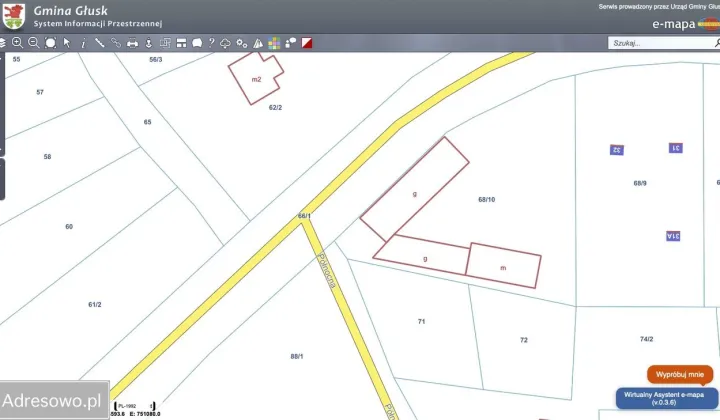Screen dimensions: 720x420
Task: Click parcel label 55
Action: click(17, 59)
